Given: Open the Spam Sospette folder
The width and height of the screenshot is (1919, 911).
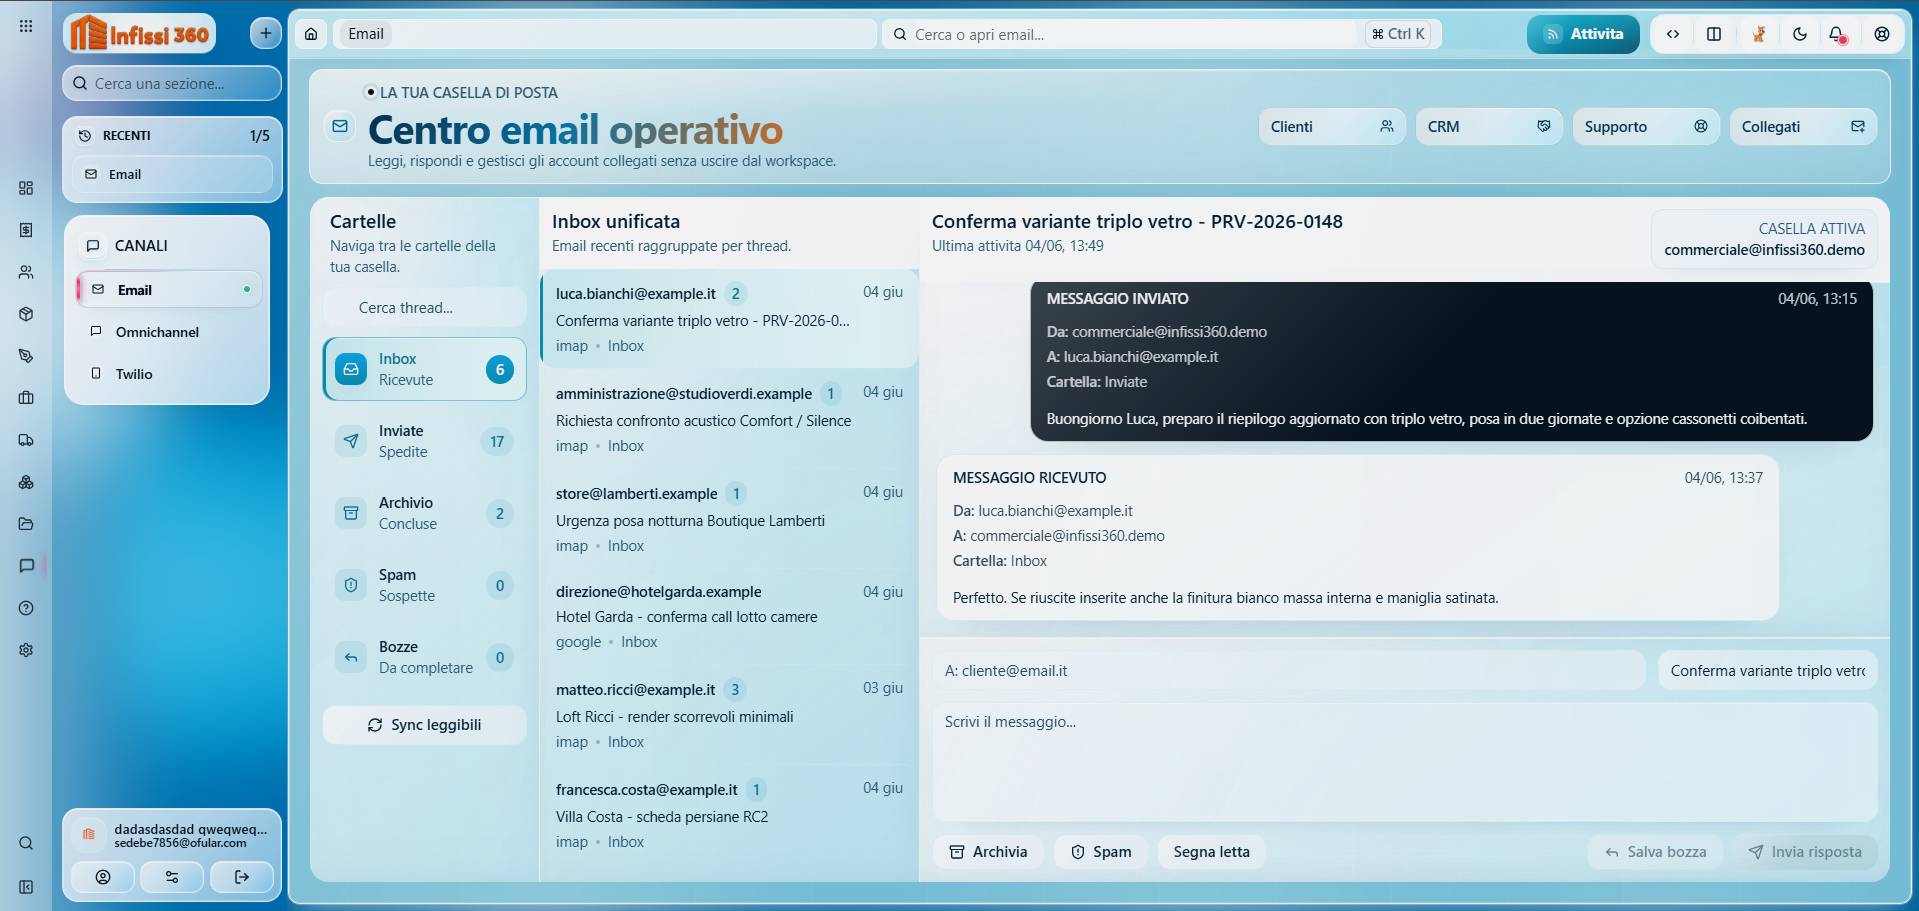Looking at the screenshot, I should tap(425, 585).
